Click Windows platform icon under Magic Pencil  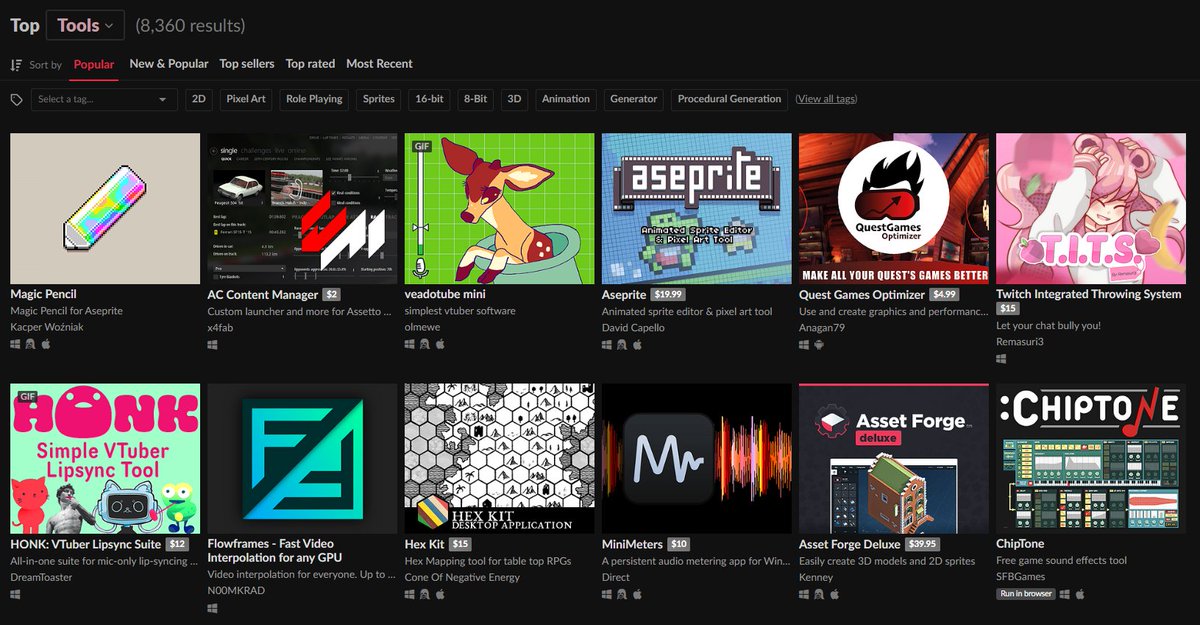(x=16, y=344)
